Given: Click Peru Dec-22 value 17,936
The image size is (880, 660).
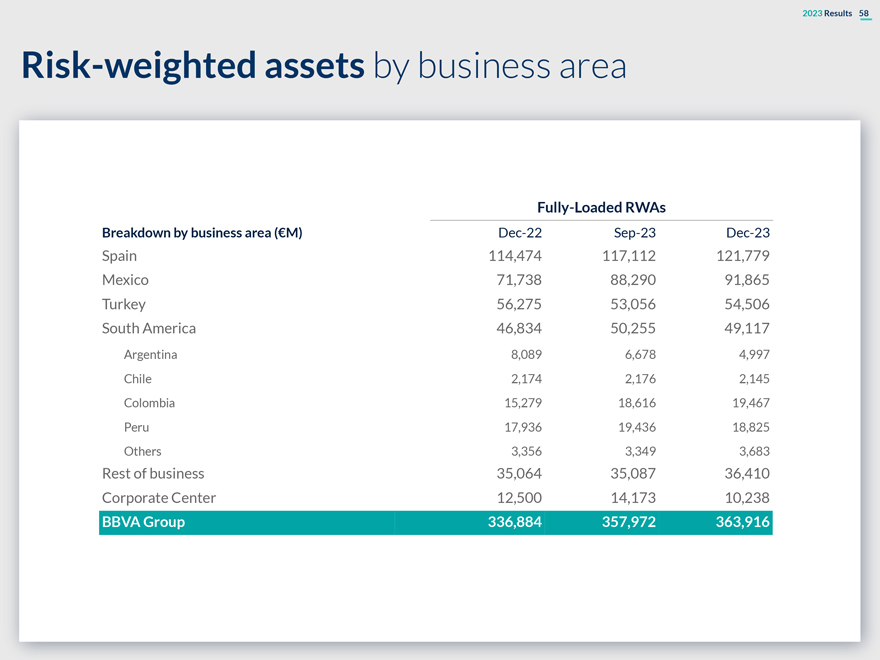Looking at the screenshot, I should coord(522,427).
